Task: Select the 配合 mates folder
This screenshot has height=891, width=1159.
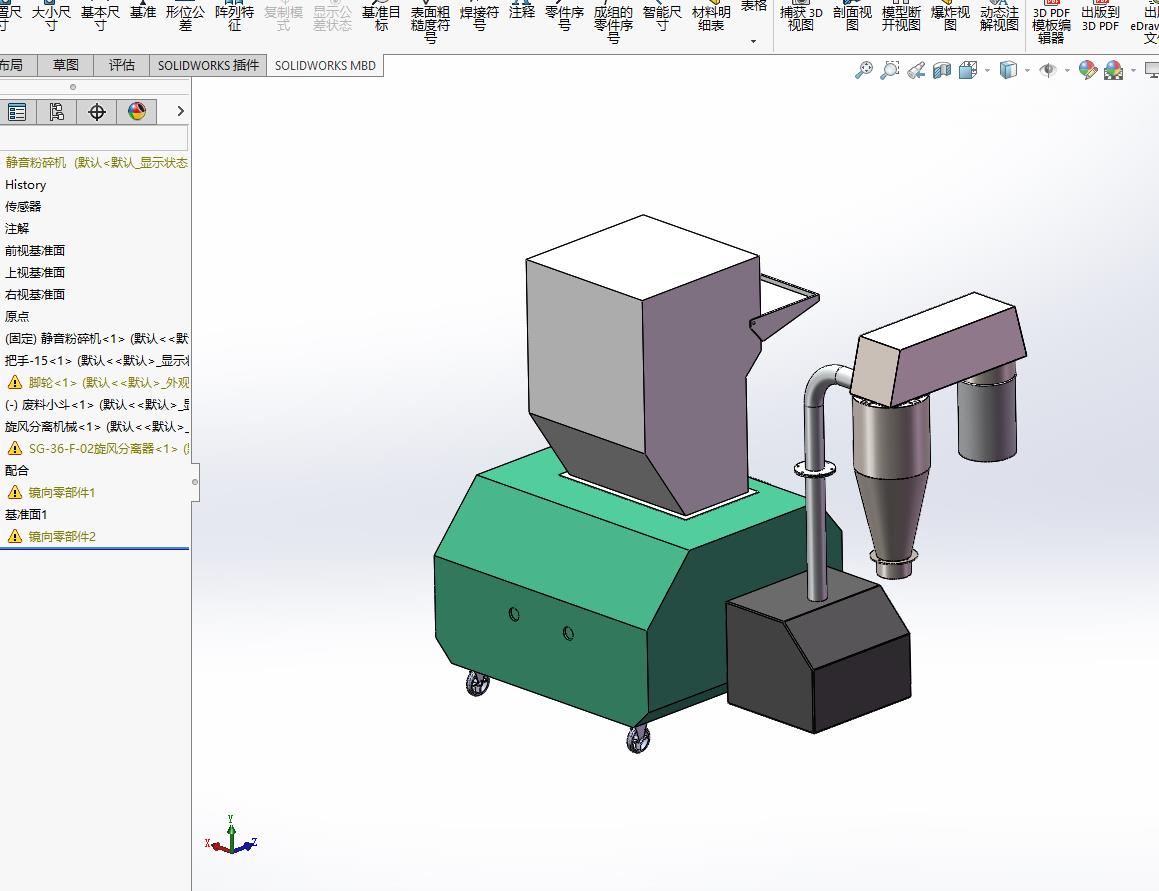Action: pyautogui.click(x=17, y=470)
